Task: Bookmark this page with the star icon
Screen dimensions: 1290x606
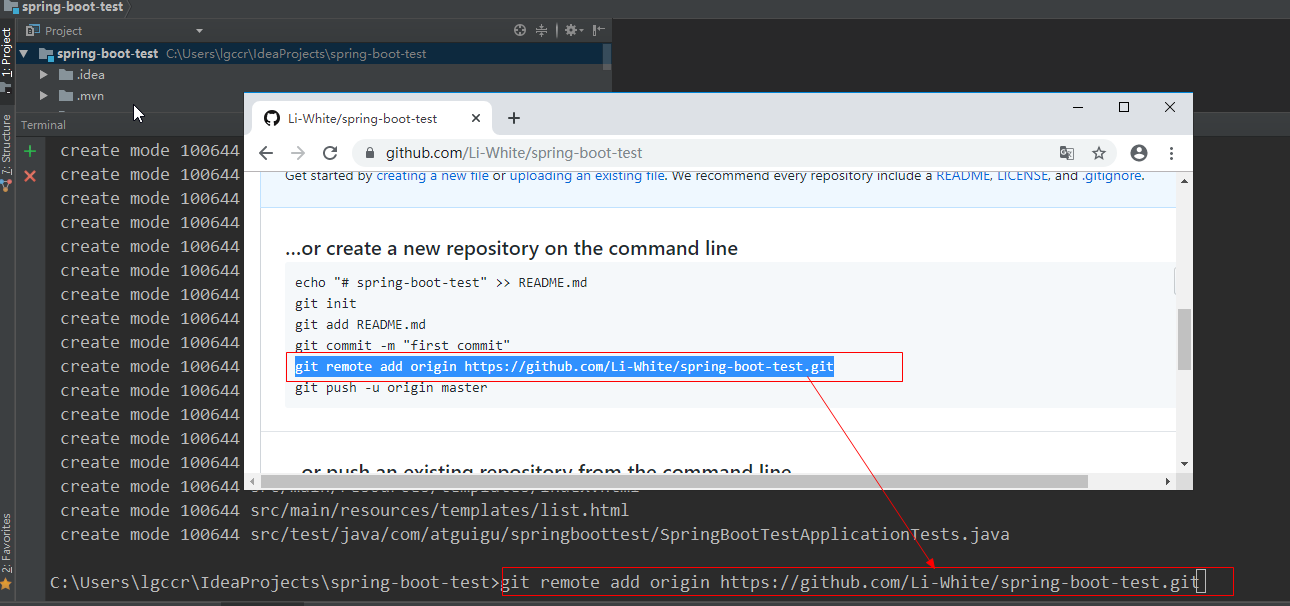Action: (x=1099, y=153)
